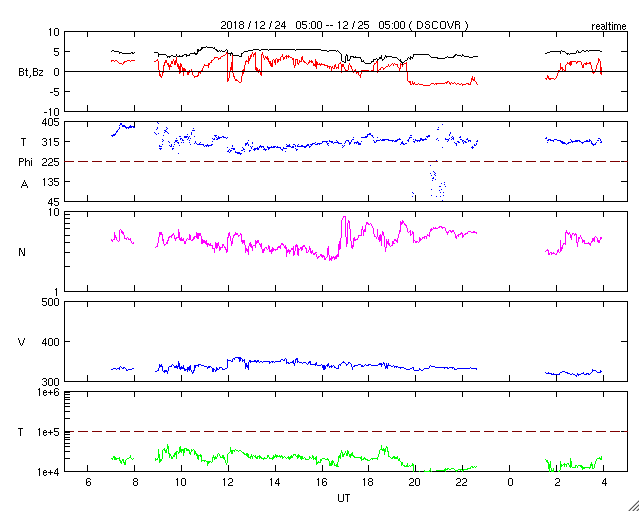
Task: Click the '225' tick label on Phi panel
Action: pyautogui.click(x=51, y=163)
